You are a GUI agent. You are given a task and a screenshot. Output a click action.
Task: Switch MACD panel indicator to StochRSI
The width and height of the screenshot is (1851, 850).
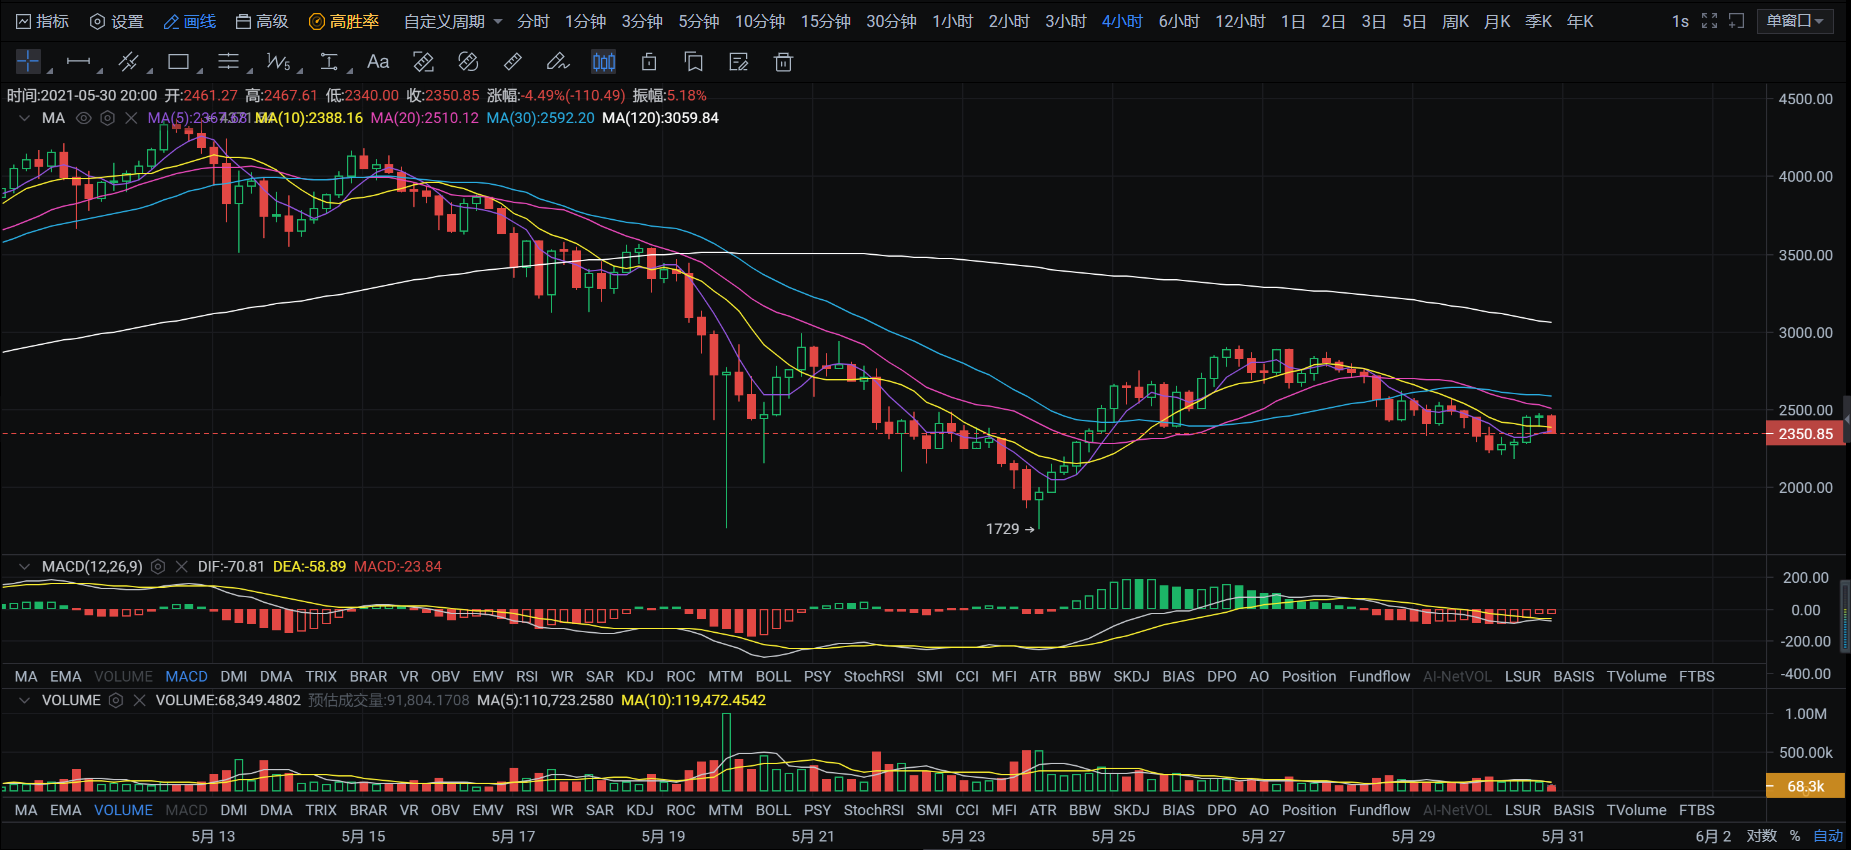874,676
